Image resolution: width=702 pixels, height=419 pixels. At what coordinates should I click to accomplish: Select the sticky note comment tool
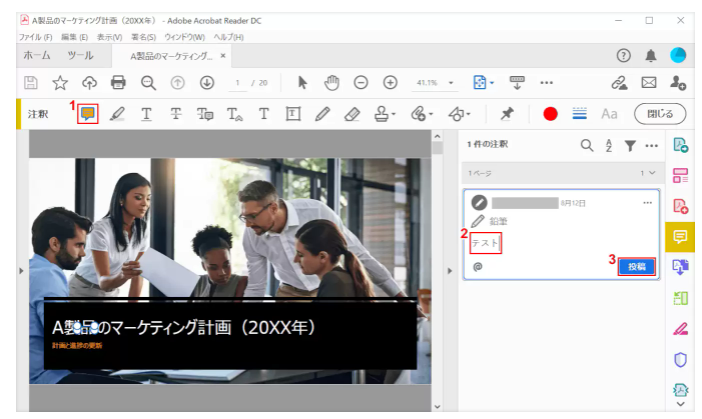[89, 114]
